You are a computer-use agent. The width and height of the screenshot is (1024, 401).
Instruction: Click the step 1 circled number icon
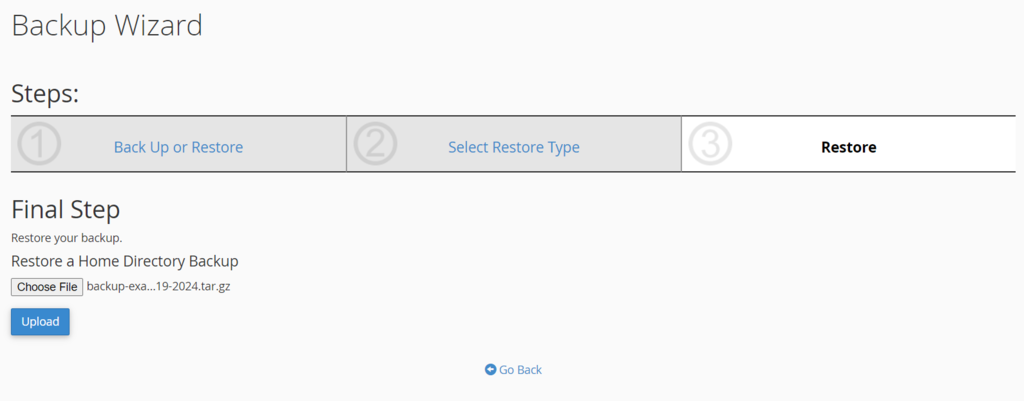click(40, 145)
